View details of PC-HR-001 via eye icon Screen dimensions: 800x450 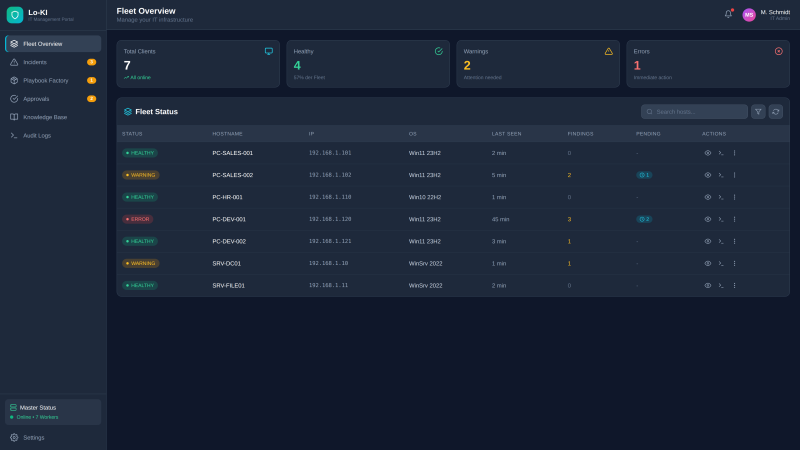coord(708,197)
